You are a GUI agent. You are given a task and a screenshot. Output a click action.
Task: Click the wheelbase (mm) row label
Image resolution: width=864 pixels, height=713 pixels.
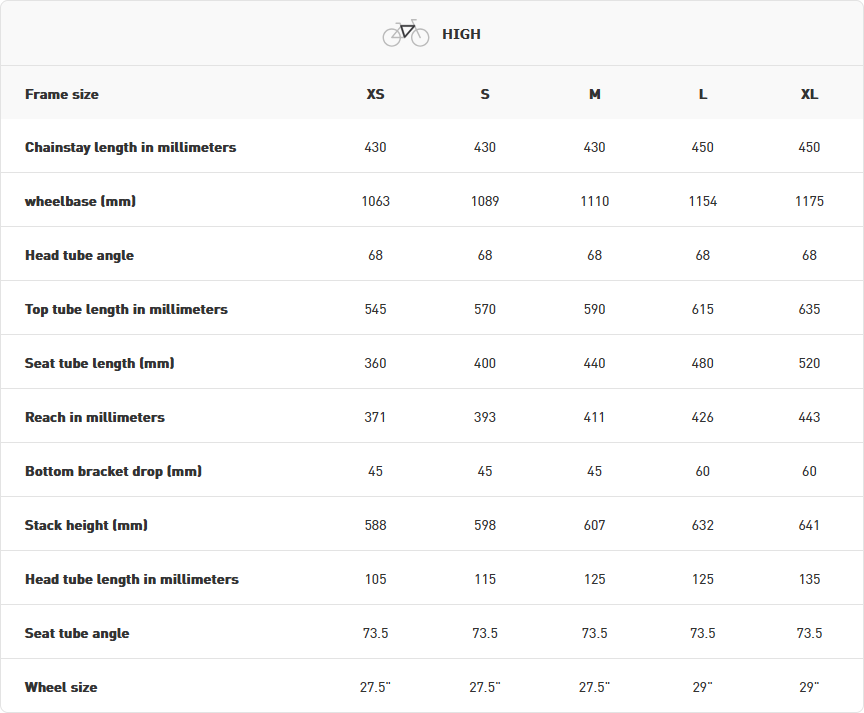(80, 201)
